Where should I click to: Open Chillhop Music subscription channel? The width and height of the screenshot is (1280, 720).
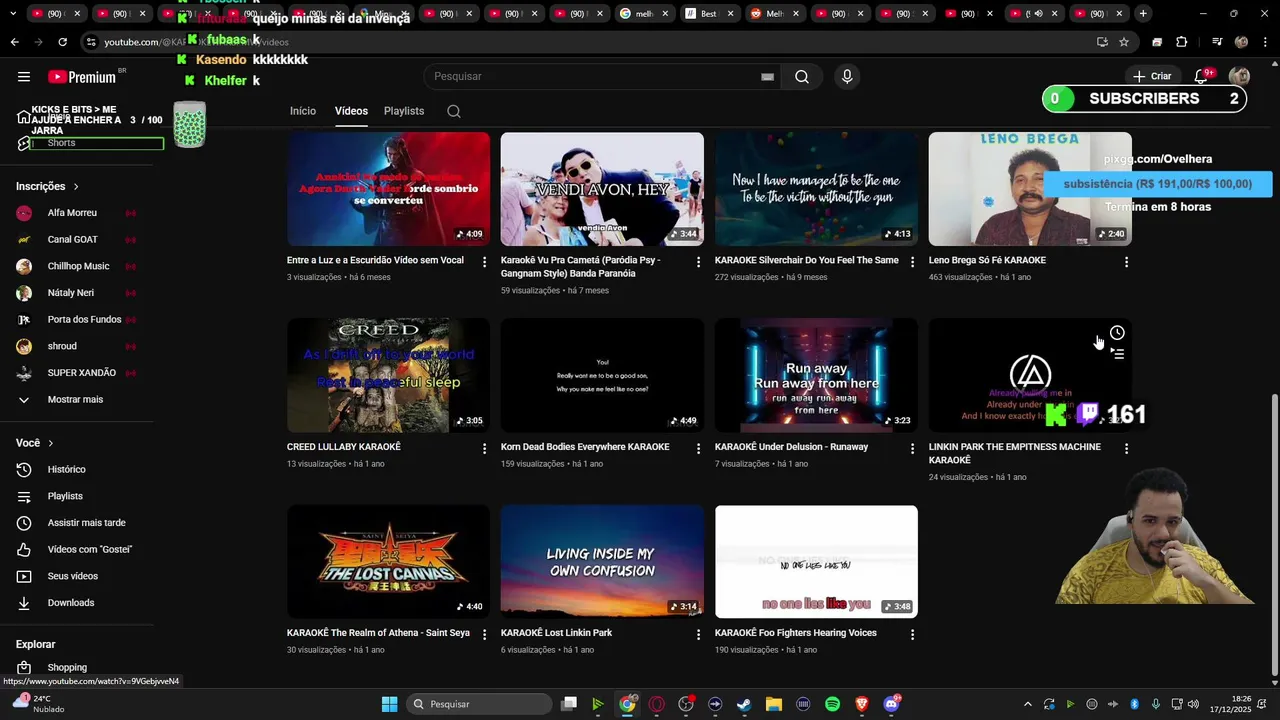tap(77, 266)
